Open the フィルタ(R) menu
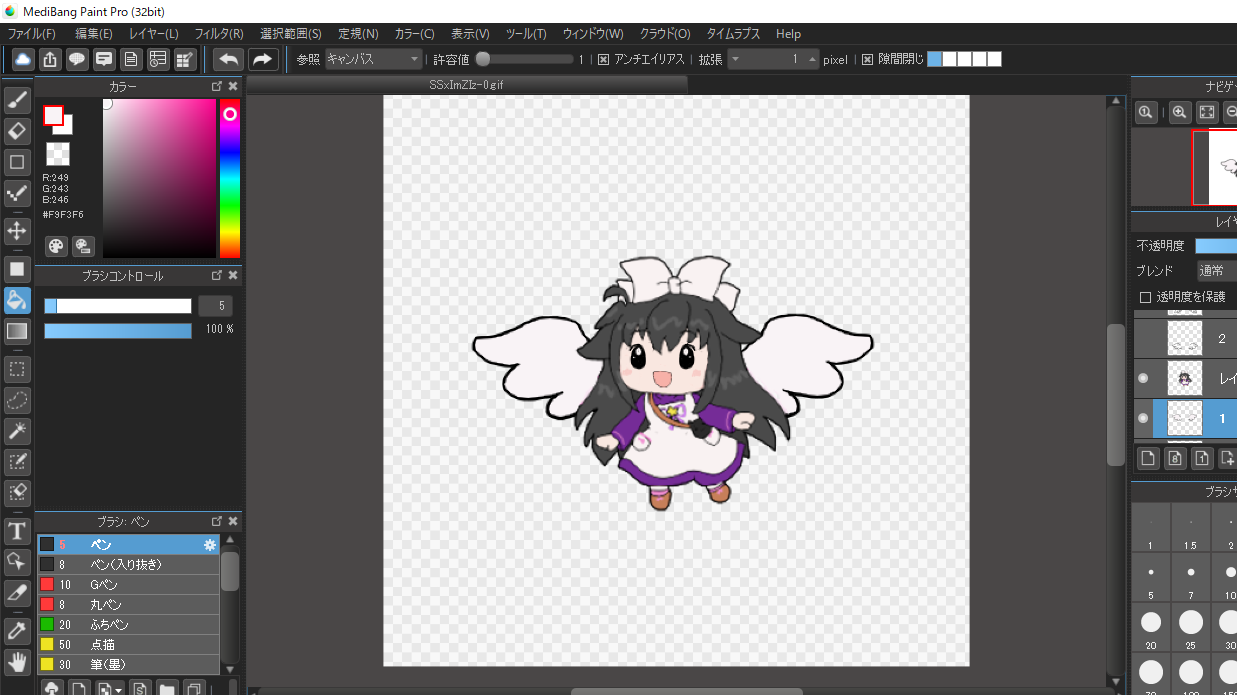Screen dimensions: 1237x695 click(219, 34)
